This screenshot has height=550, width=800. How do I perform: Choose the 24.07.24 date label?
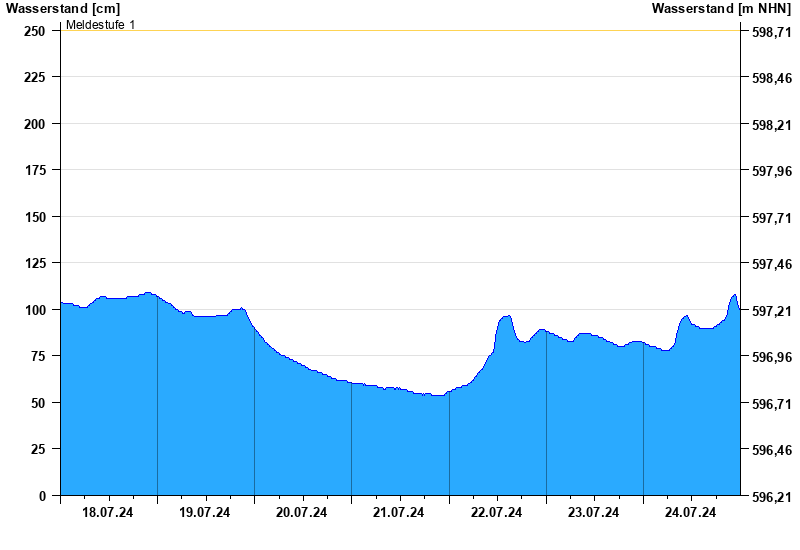[x=691, y=513]
